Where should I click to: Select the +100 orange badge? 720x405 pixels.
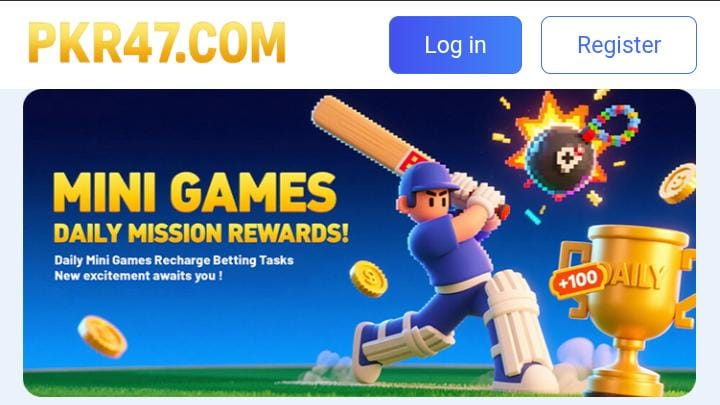point(578,280)
